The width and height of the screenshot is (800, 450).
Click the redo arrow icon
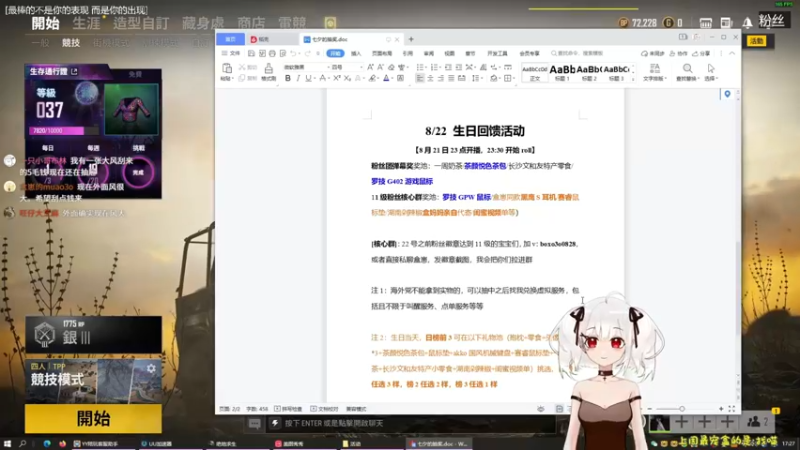click(307, 54)
